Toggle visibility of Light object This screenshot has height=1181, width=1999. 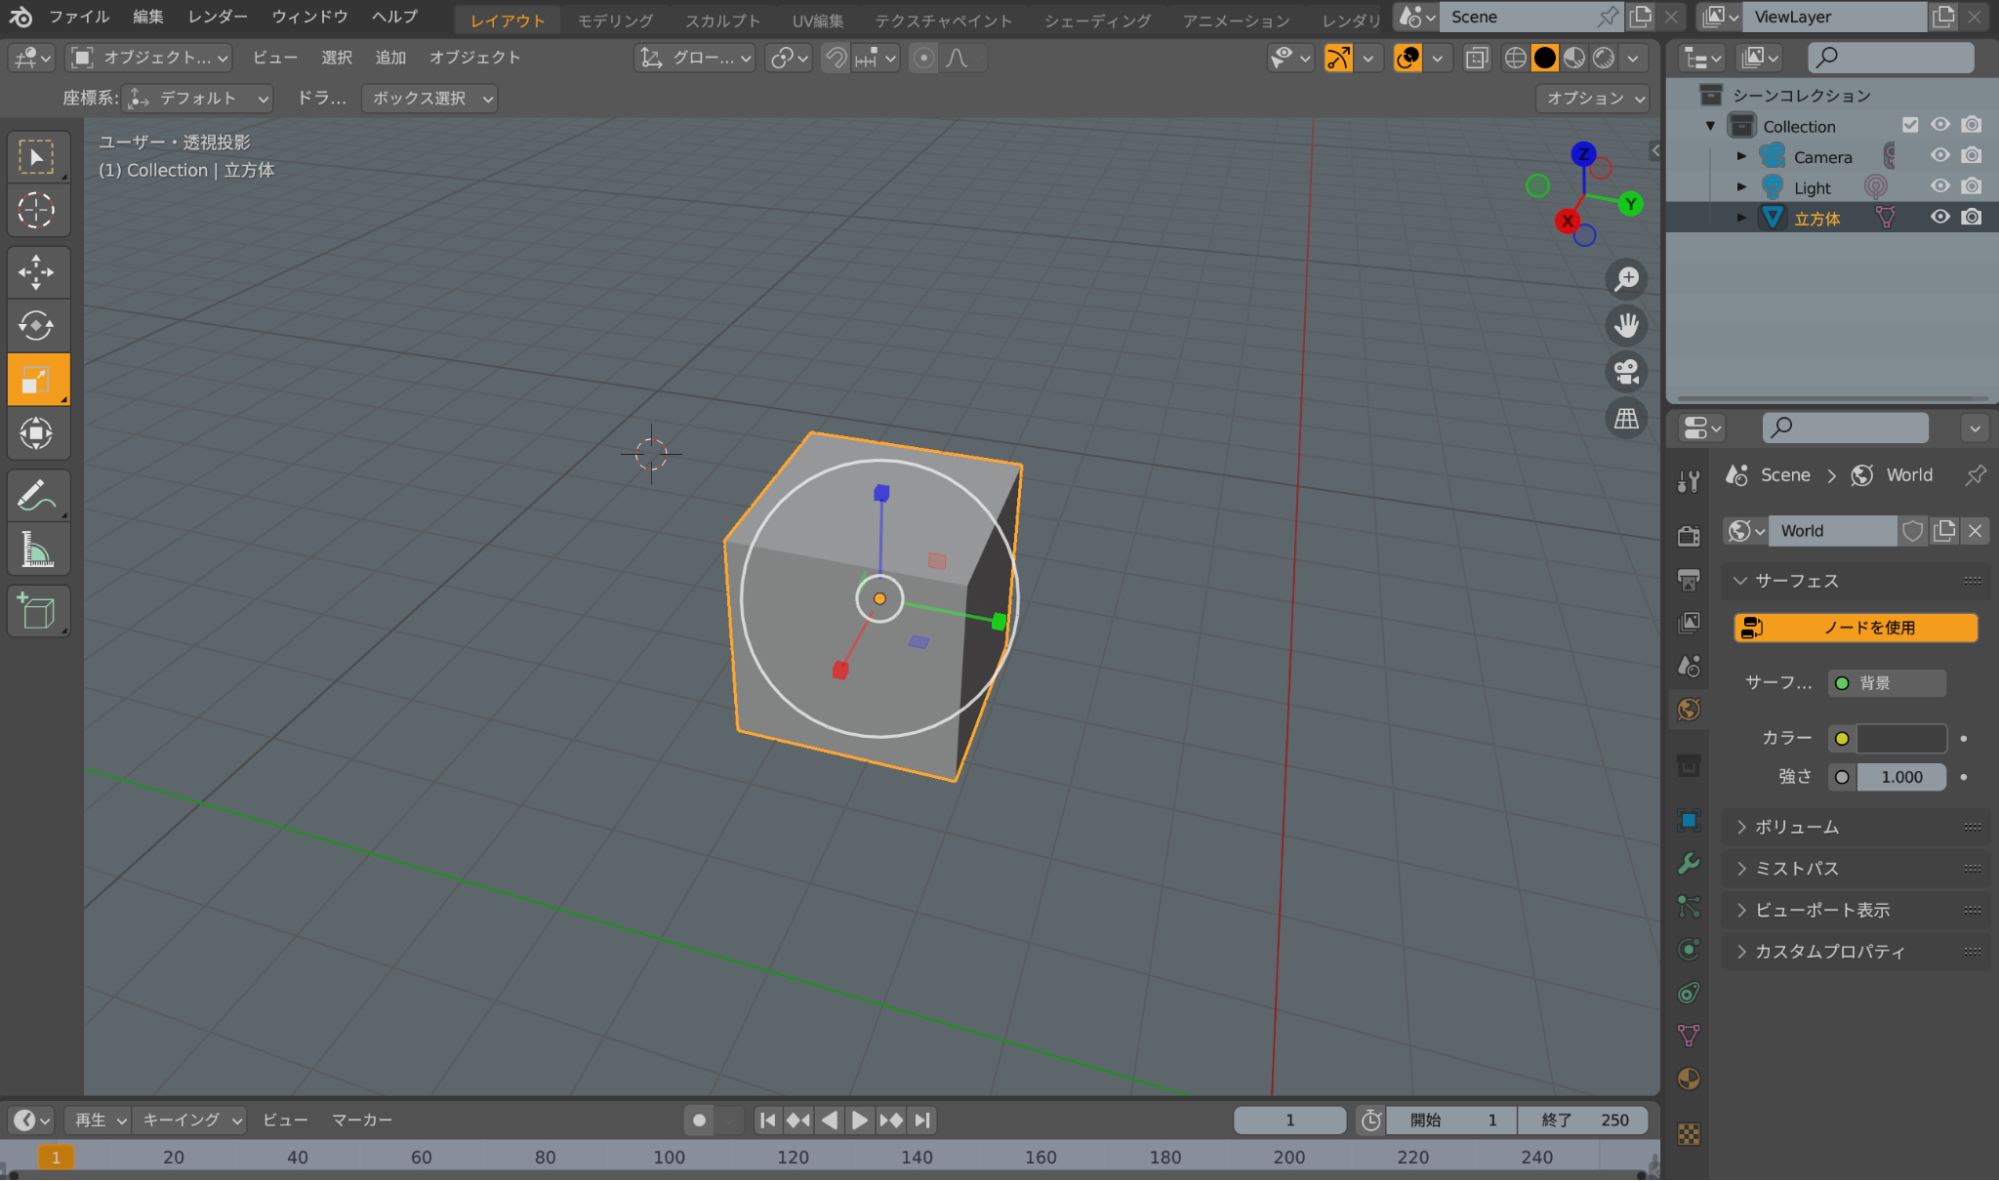click(x=1941, y=186)
